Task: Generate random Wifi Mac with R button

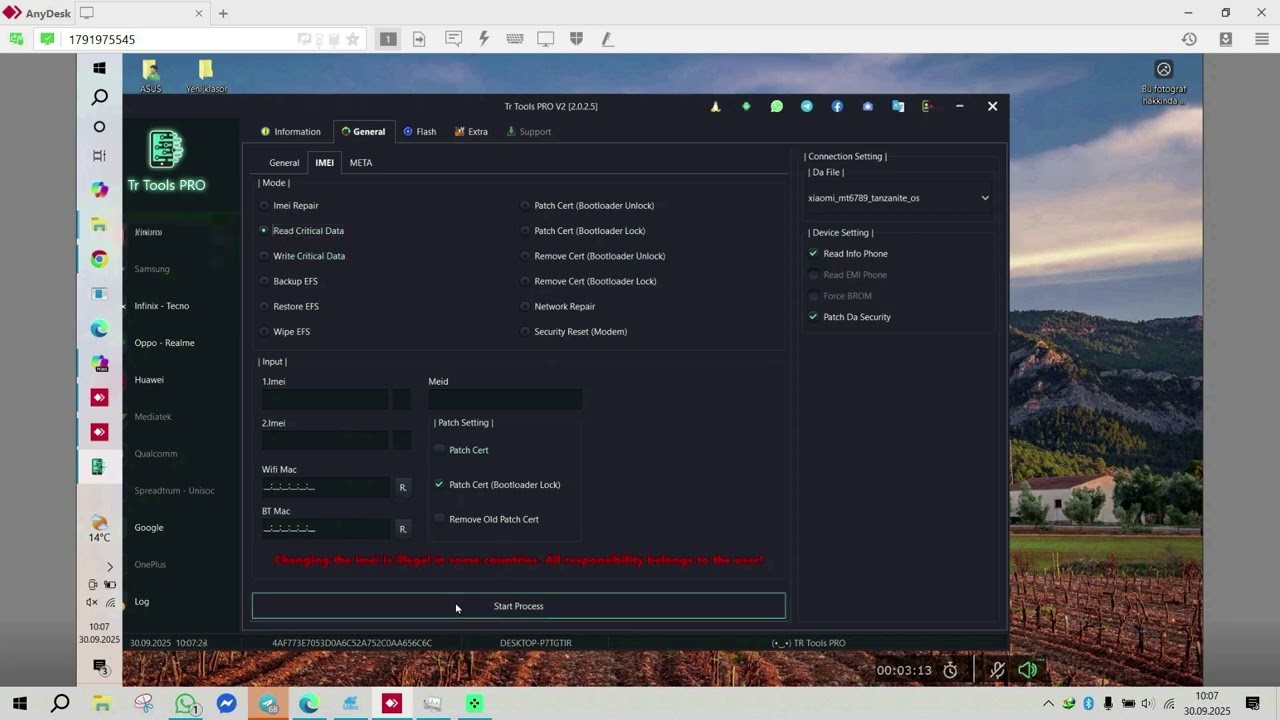Action: 403,487
